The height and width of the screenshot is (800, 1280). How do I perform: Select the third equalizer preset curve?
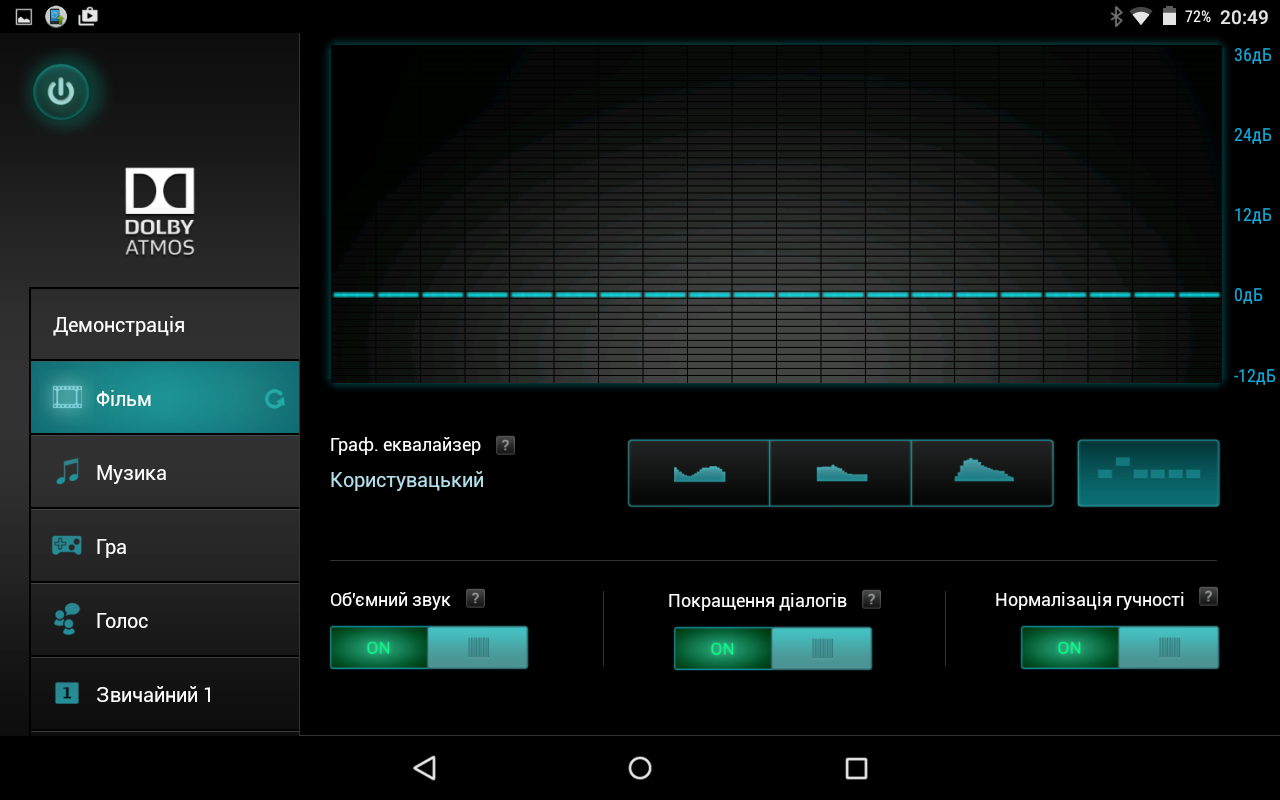982,473
